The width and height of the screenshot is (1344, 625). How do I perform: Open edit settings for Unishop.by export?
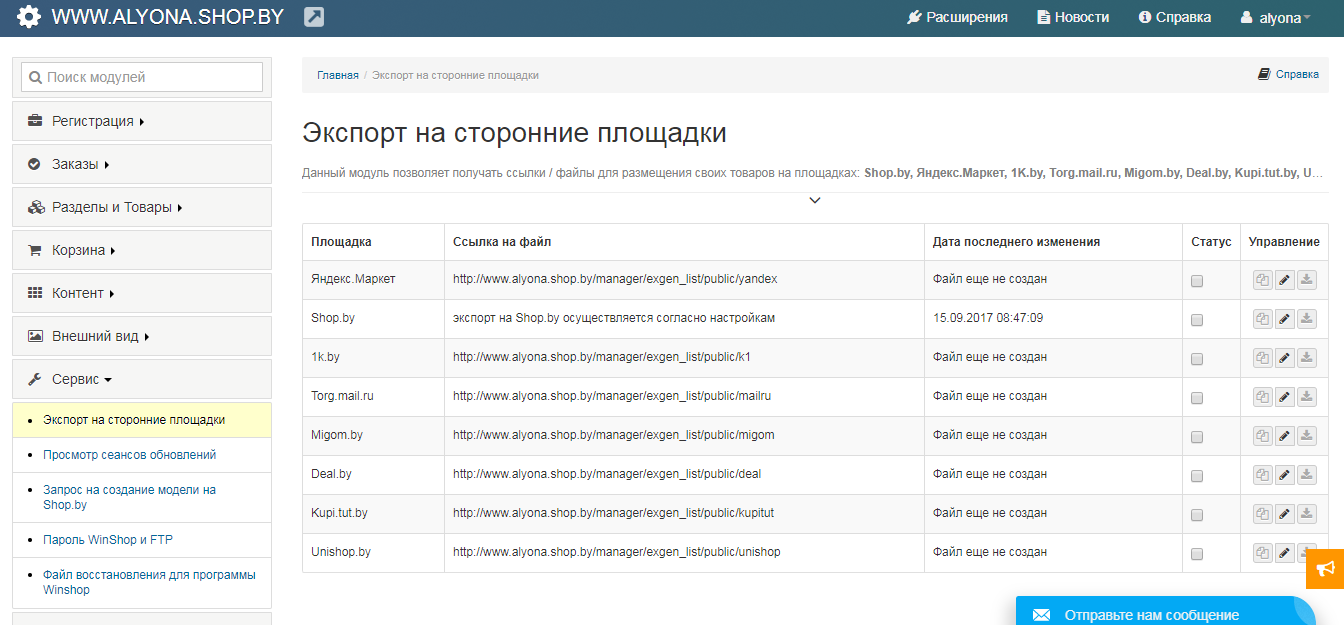pyautogui.click(x=1284, y=552)
